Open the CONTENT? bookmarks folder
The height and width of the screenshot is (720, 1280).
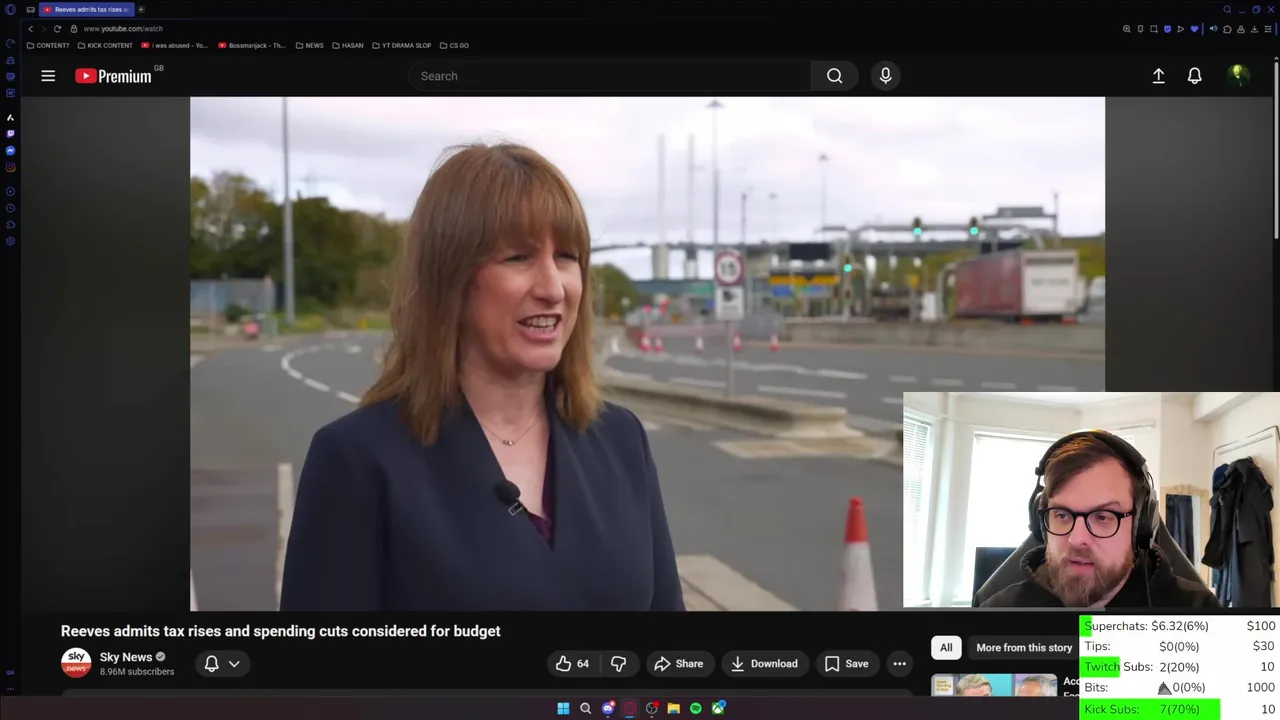pyautogui.click(x=48, y=45)
